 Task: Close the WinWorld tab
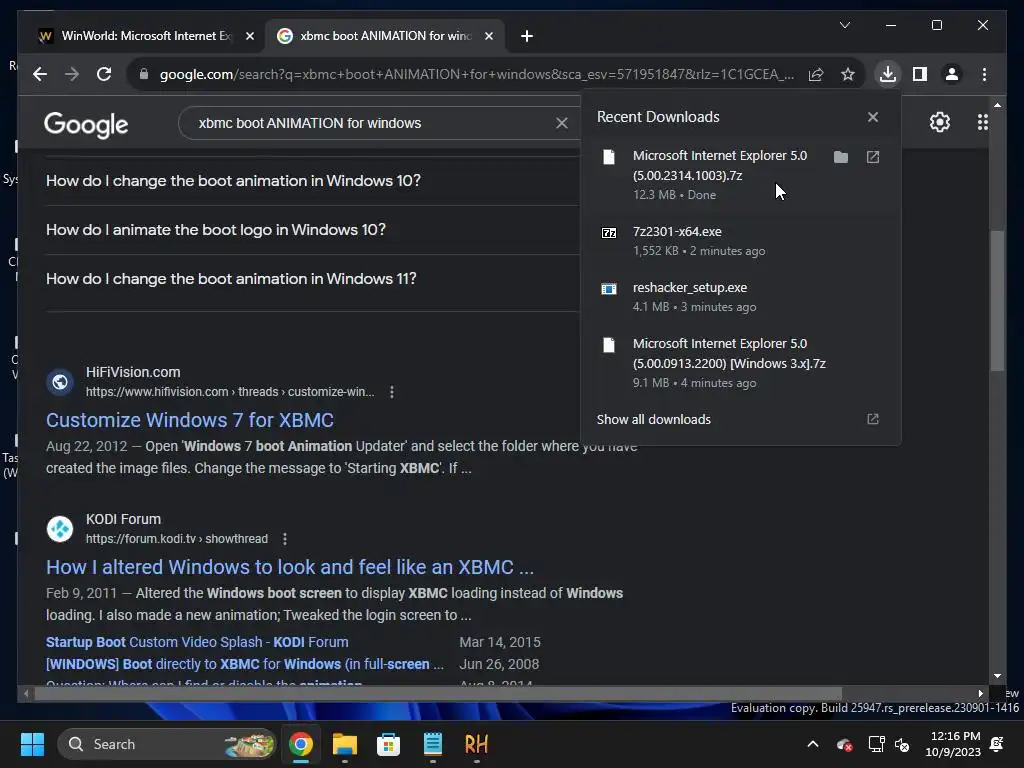click(249, 36)
